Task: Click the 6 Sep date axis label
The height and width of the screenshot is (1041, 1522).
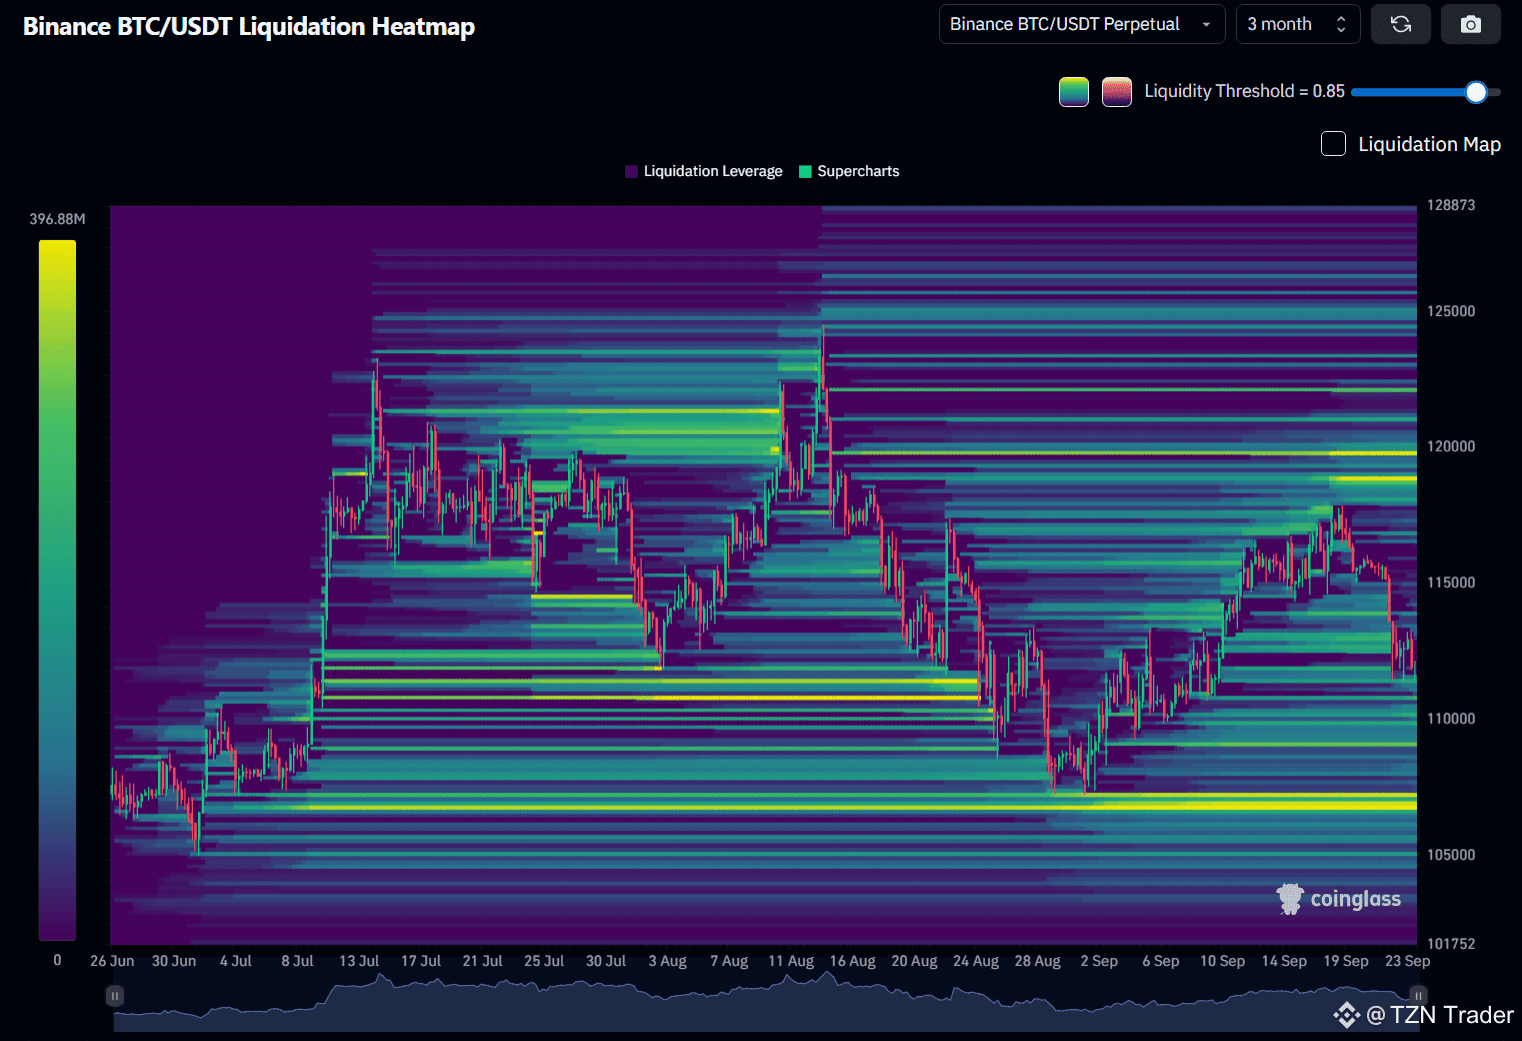Action: pos(1161,961)
